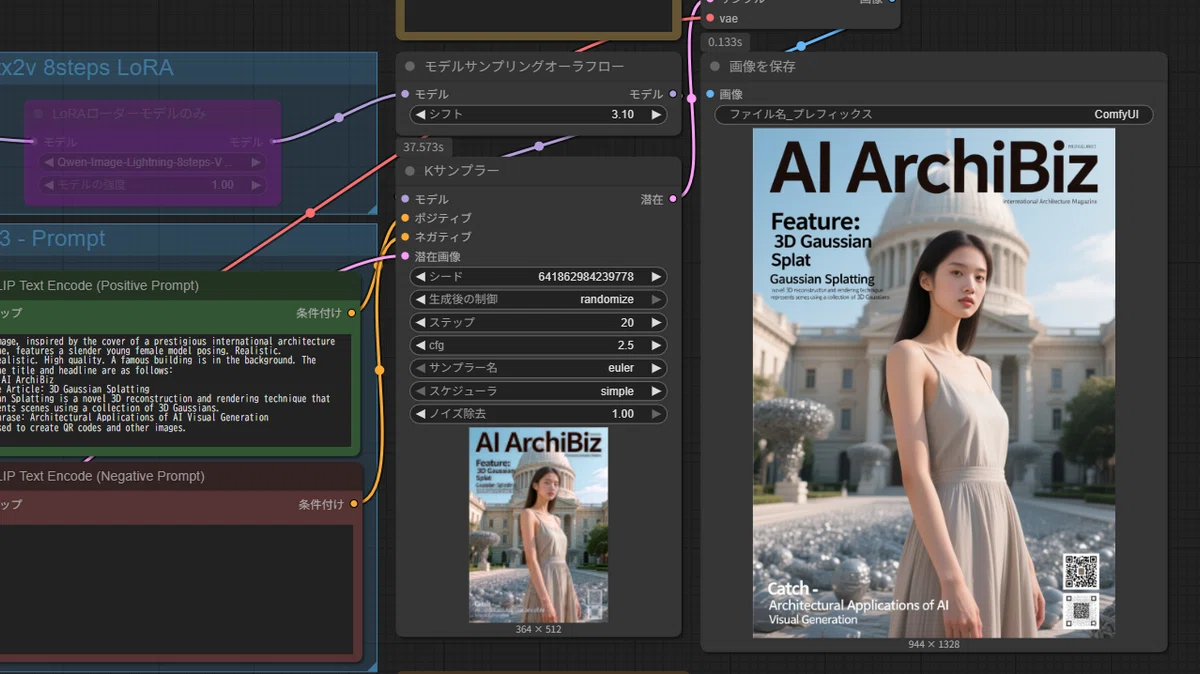Collapse the モデルサンプリングオーラフロー node using its dot
This screenshot has height=674, width=1200.
point(410,66)
